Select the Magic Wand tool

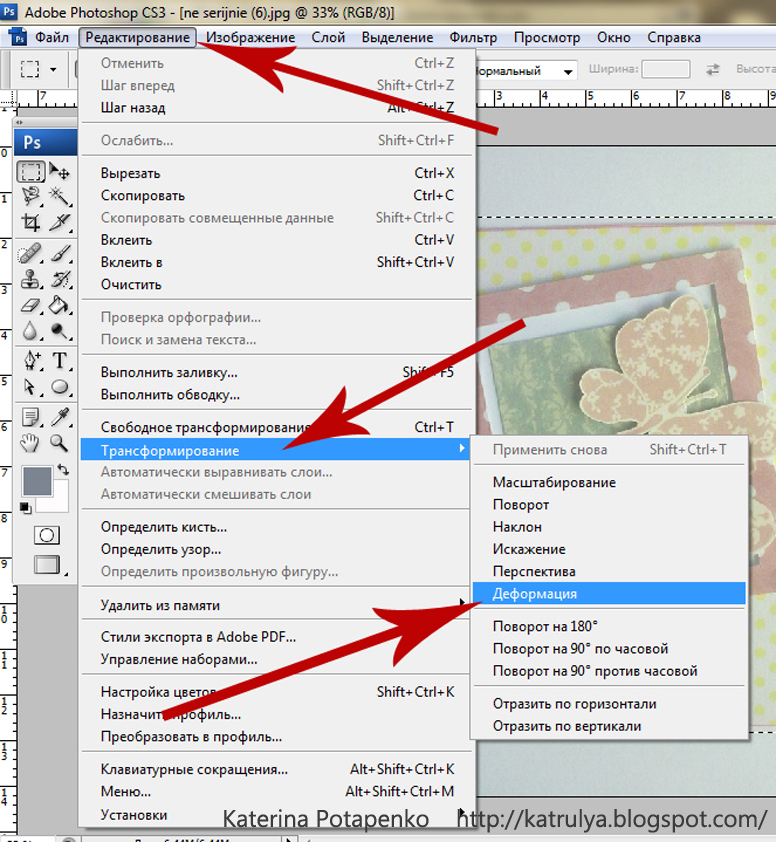[60, 196]
